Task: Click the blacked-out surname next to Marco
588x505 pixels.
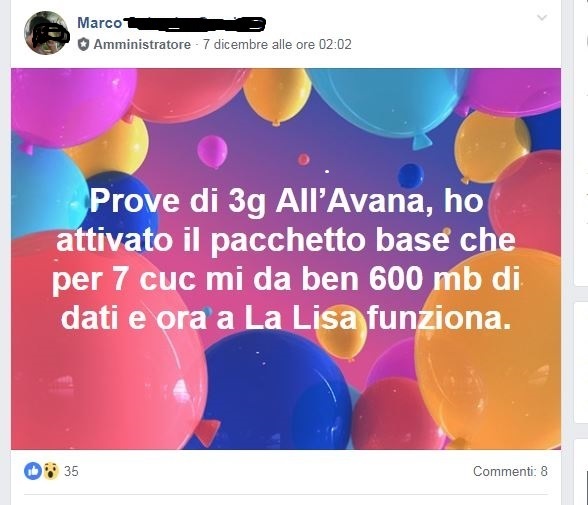Action: (x=195, y=24)
